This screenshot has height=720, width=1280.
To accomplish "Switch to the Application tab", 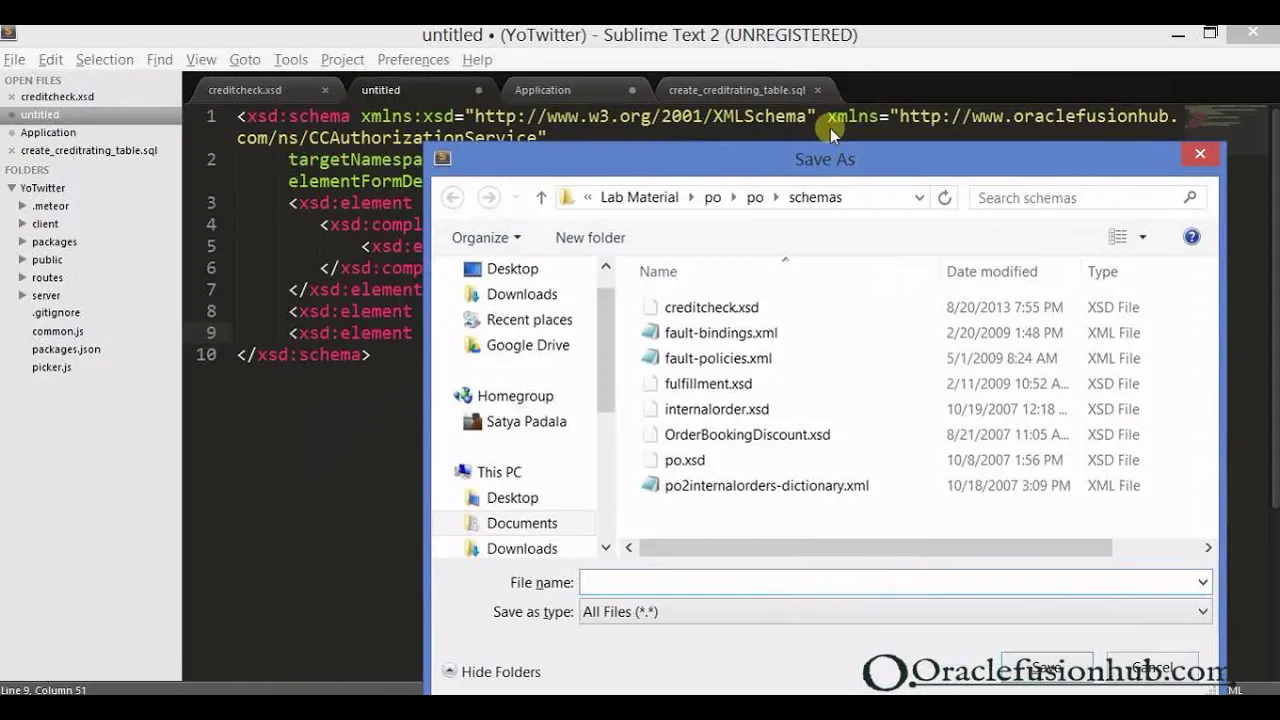I will tap(543, 90).
